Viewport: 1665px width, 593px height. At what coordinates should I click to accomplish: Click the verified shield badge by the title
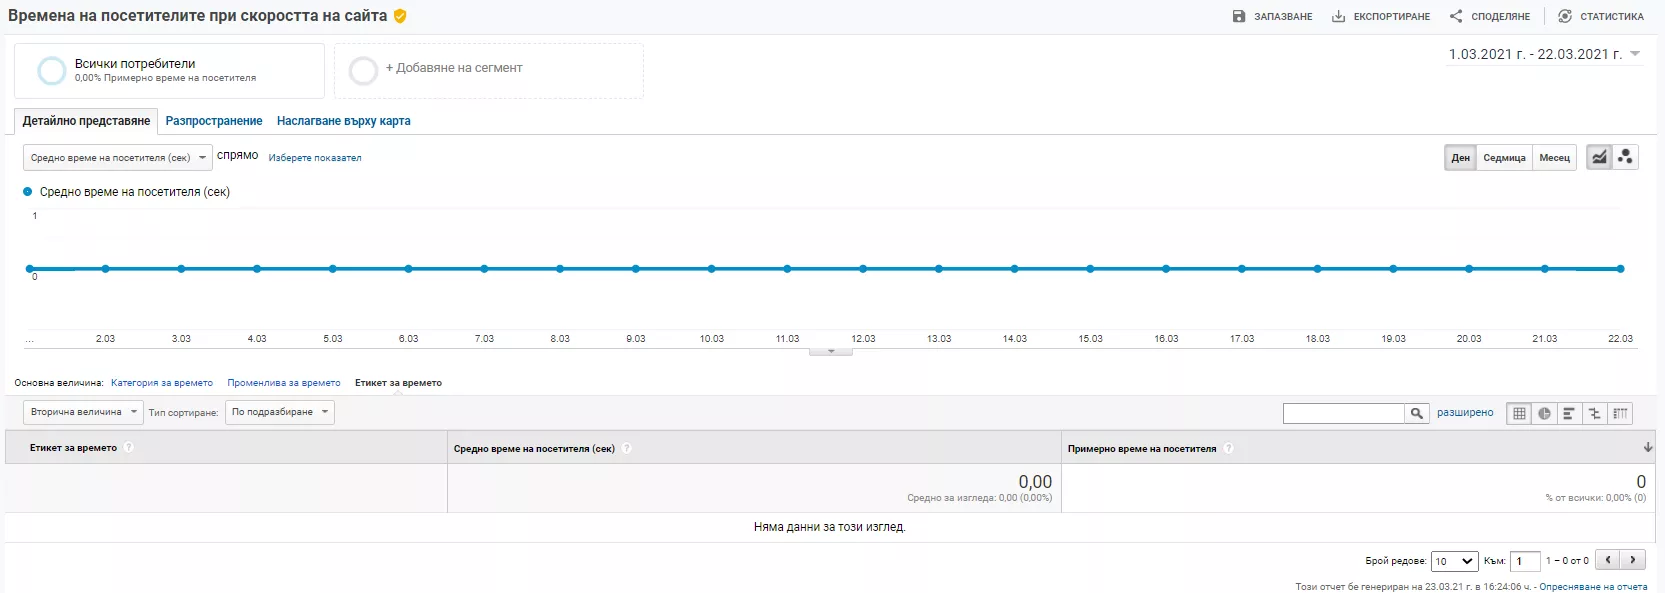point(400,16)
